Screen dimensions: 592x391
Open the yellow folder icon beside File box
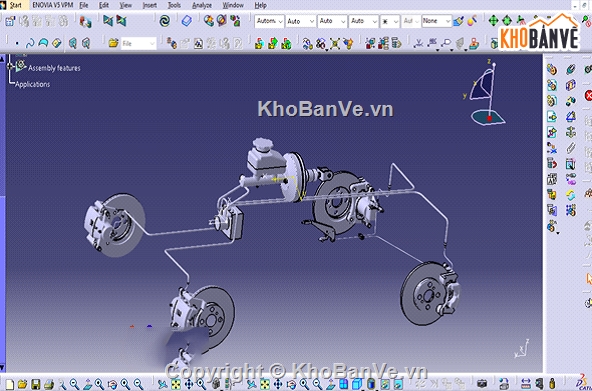coord(113,43)
